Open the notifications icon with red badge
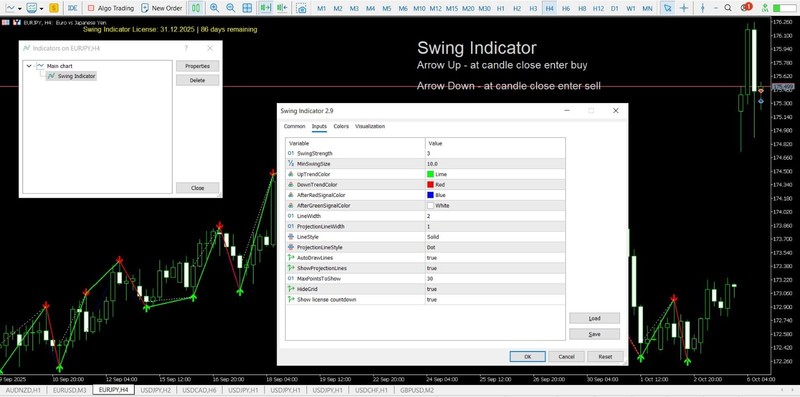The height and width of the screenshot is (397, 800). [746, 7]
